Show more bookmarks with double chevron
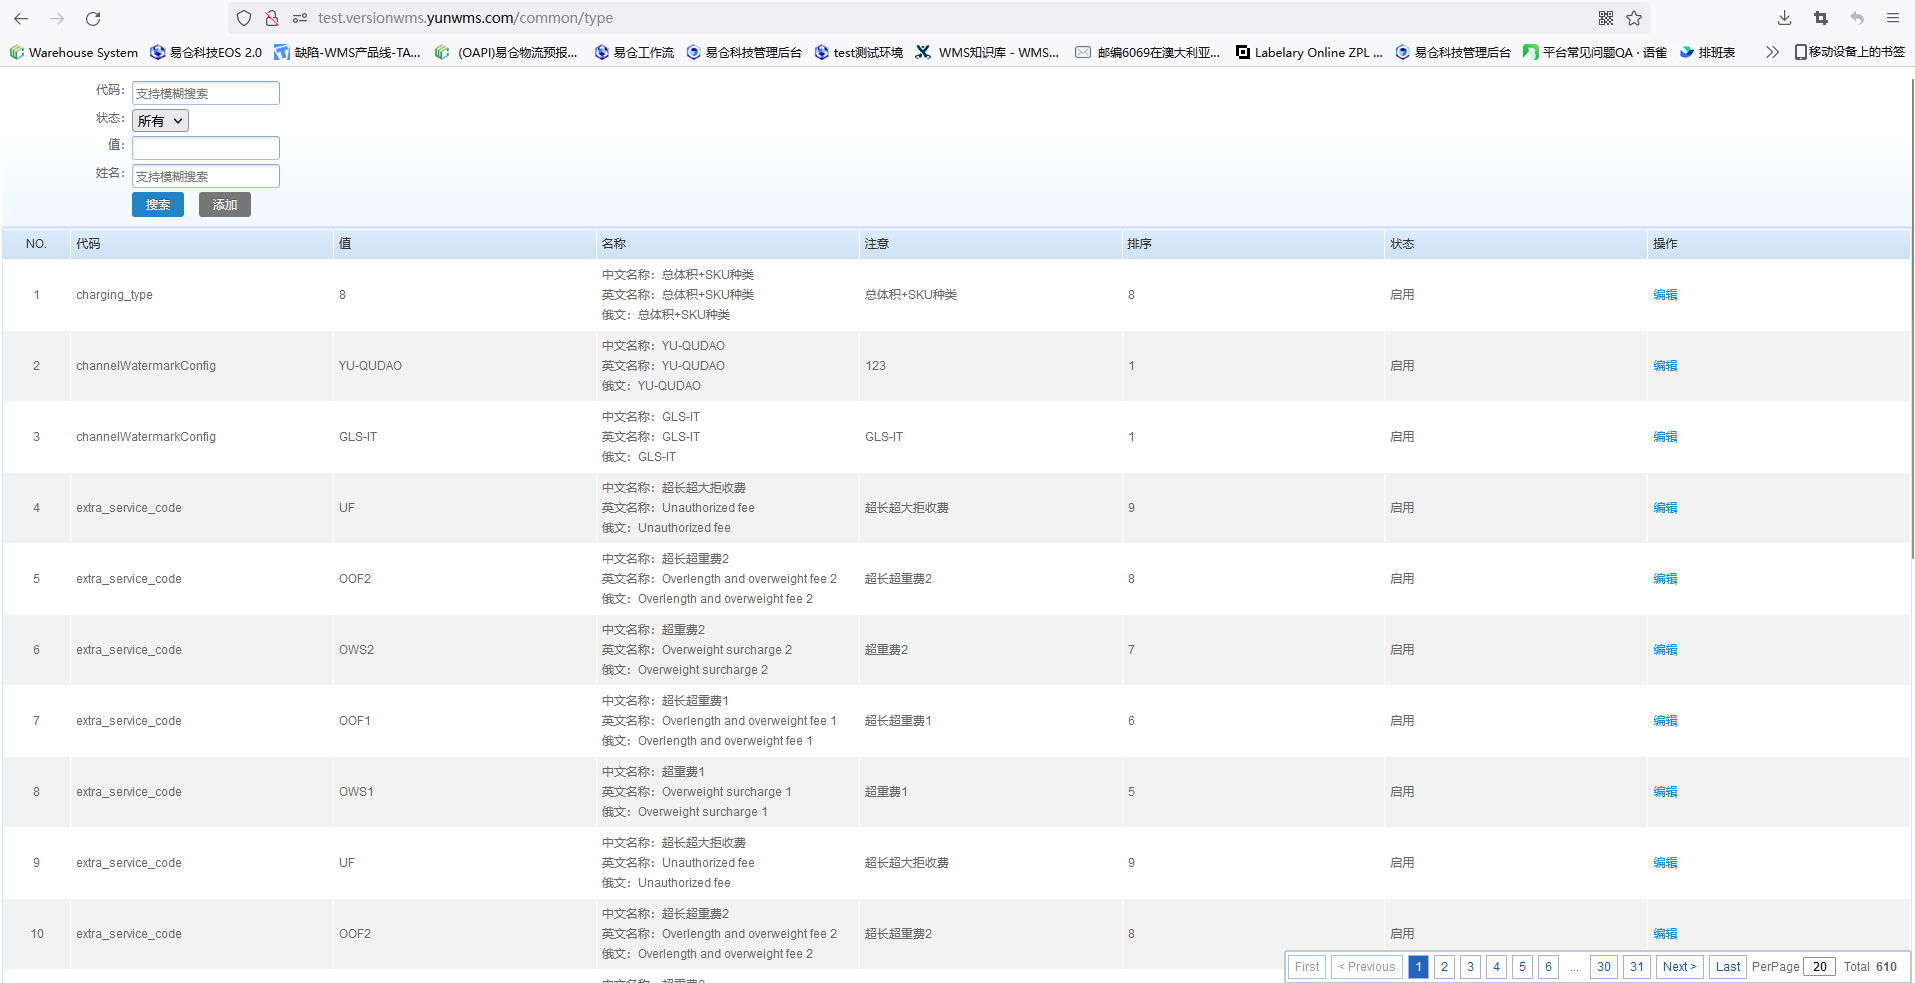Viewport: 1915px width, 983px height. pos(1772,52)
